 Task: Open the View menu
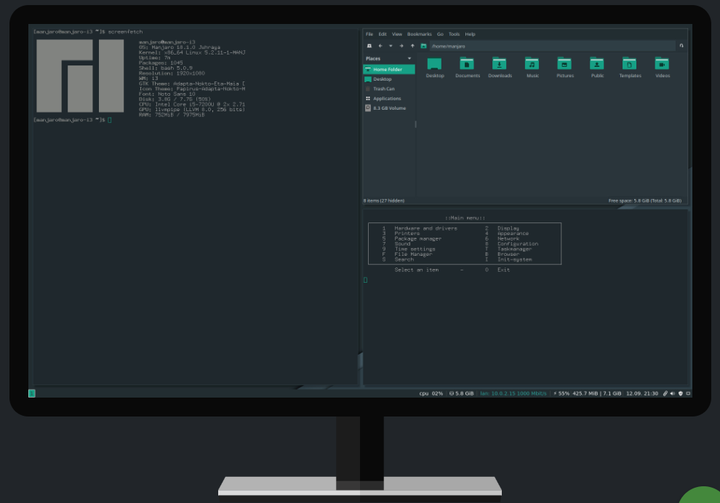tap(397, 34)
